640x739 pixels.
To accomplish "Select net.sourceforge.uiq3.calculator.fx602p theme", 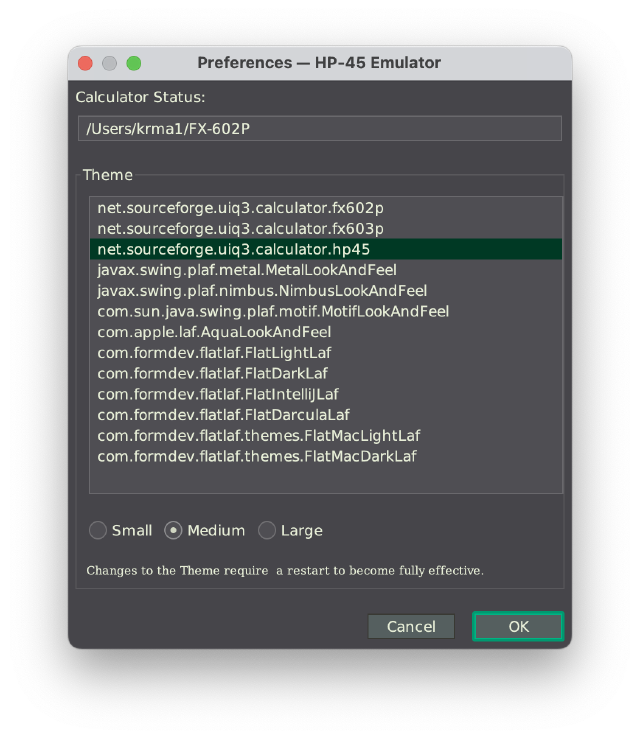I will 326,208.
